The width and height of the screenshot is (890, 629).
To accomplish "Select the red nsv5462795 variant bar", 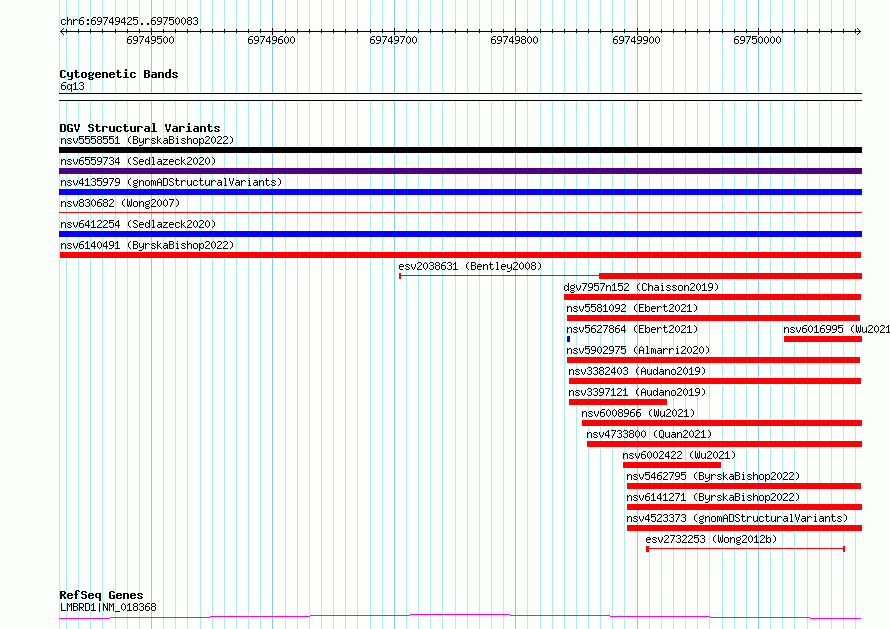I will (x=744, y=486).
